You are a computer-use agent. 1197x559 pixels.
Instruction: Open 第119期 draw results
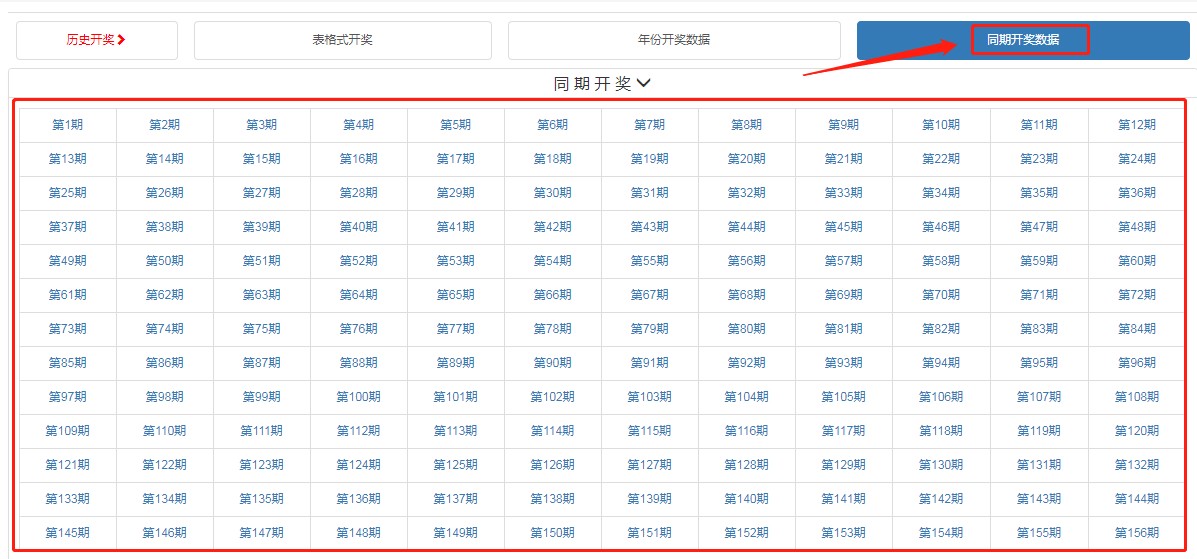click(1040, 431)
